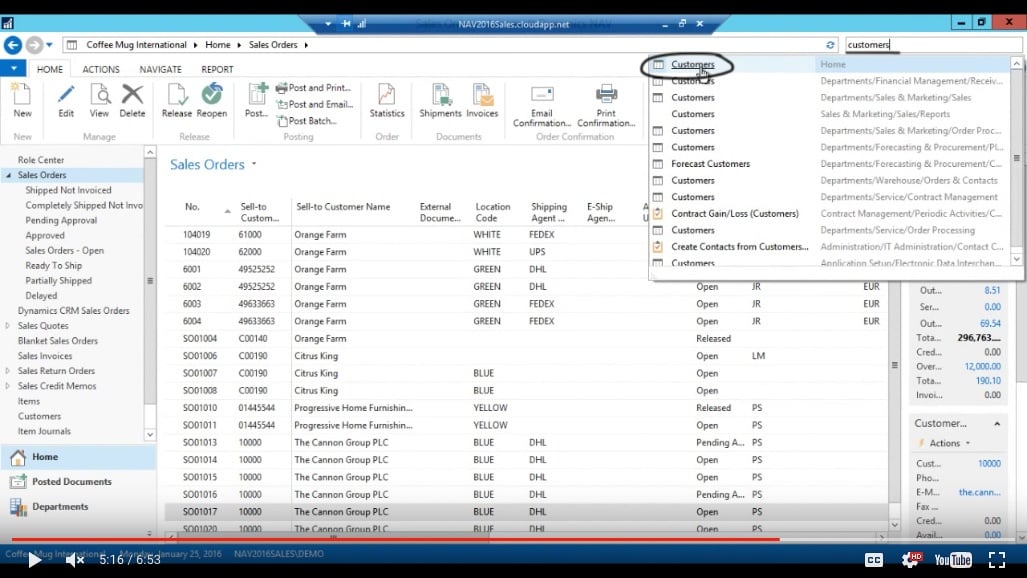1027x578 pixels.
Task: Click Coffee Mug International breadcrumb
Action: 136,45
